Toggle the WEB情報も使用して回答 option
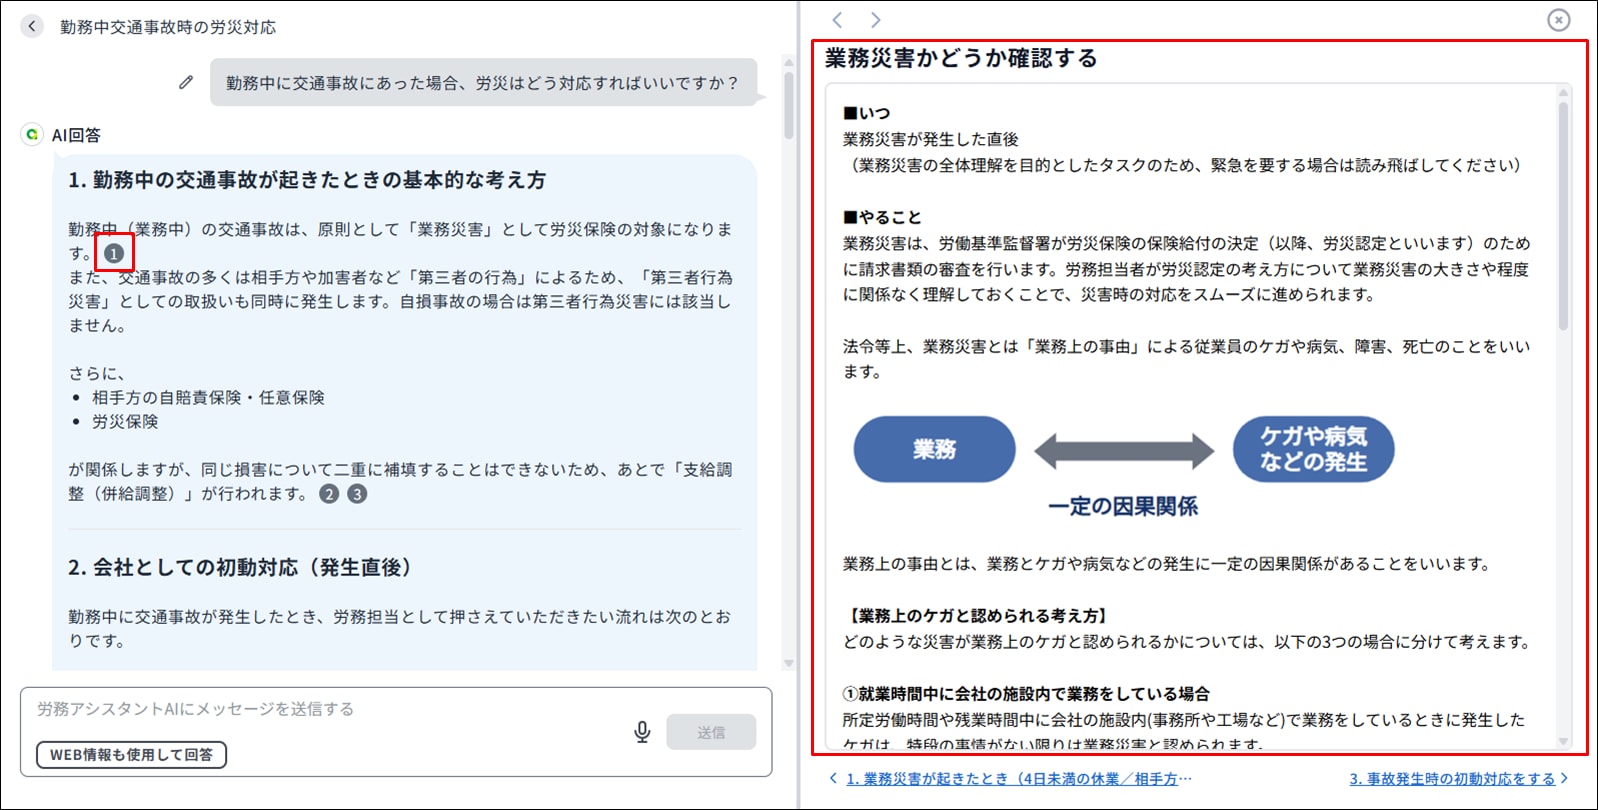1598x810 pixels. [x=131, y=755]
